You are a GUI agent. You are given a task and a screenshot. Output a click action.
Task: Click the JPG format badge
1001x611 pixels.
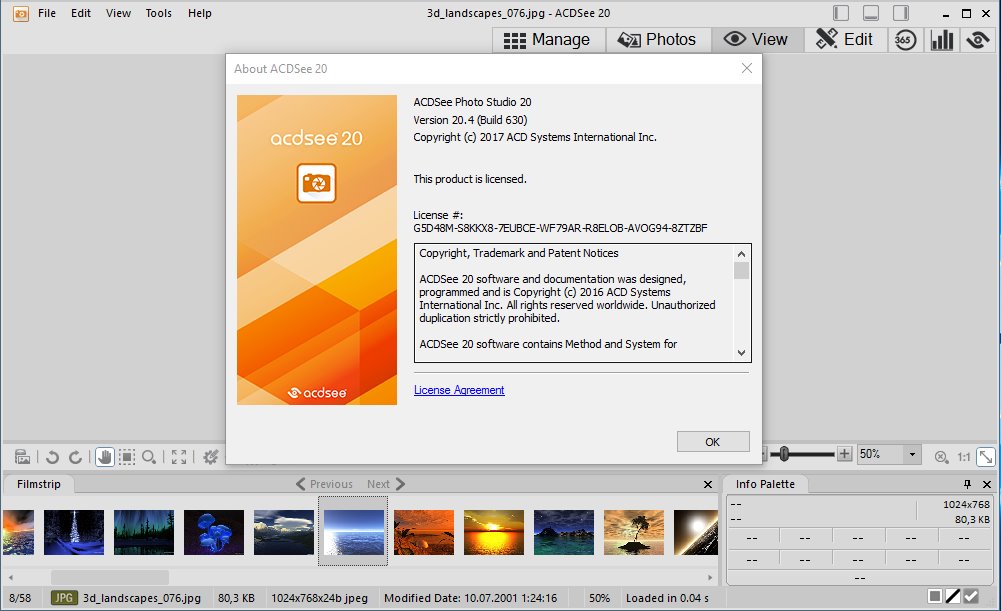tap(64, 598)
